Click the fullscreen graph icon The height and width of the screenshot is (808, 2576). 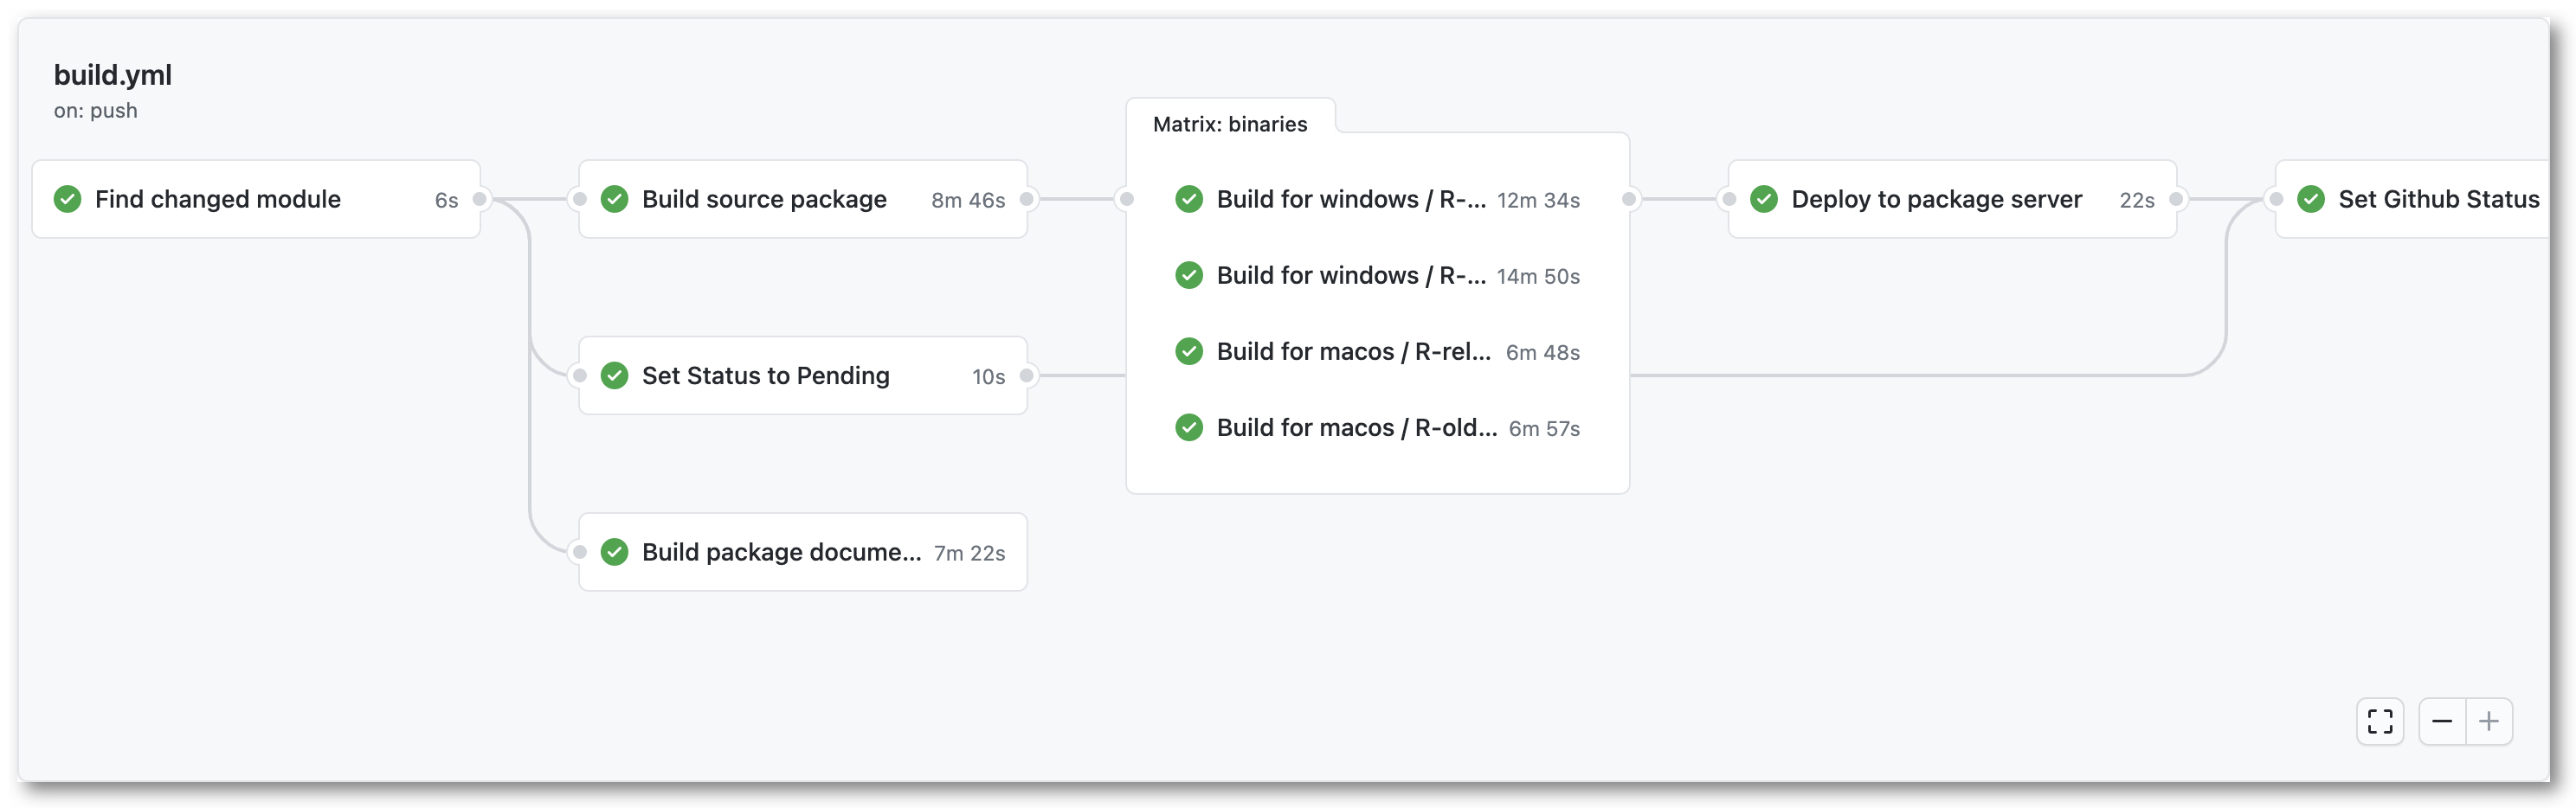coord(2380,721)
